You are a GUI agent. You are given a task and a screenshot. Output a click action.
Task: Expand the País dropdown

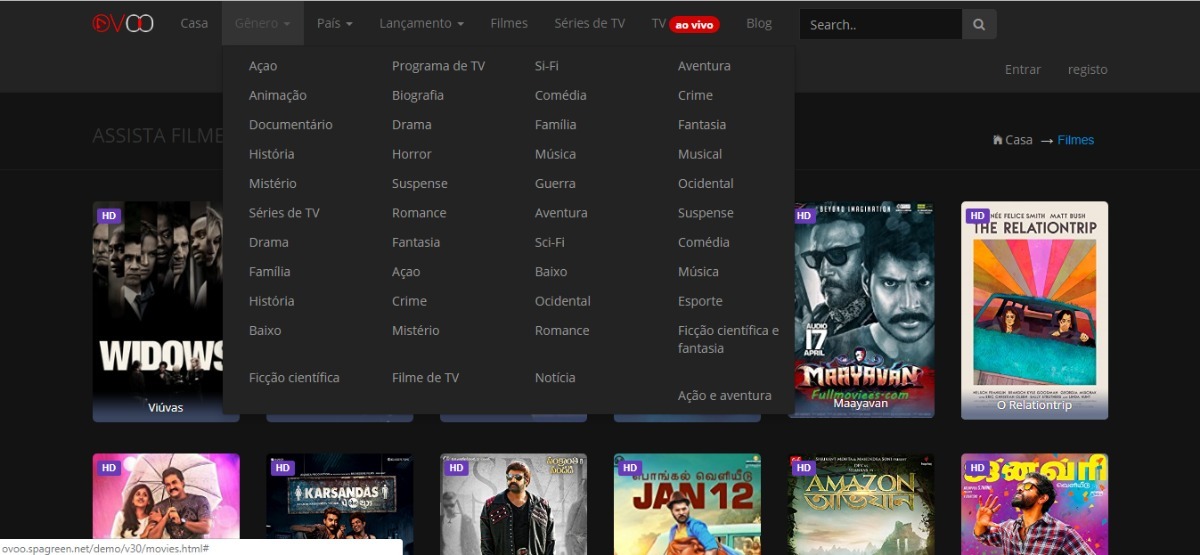[x=335, y=23]
